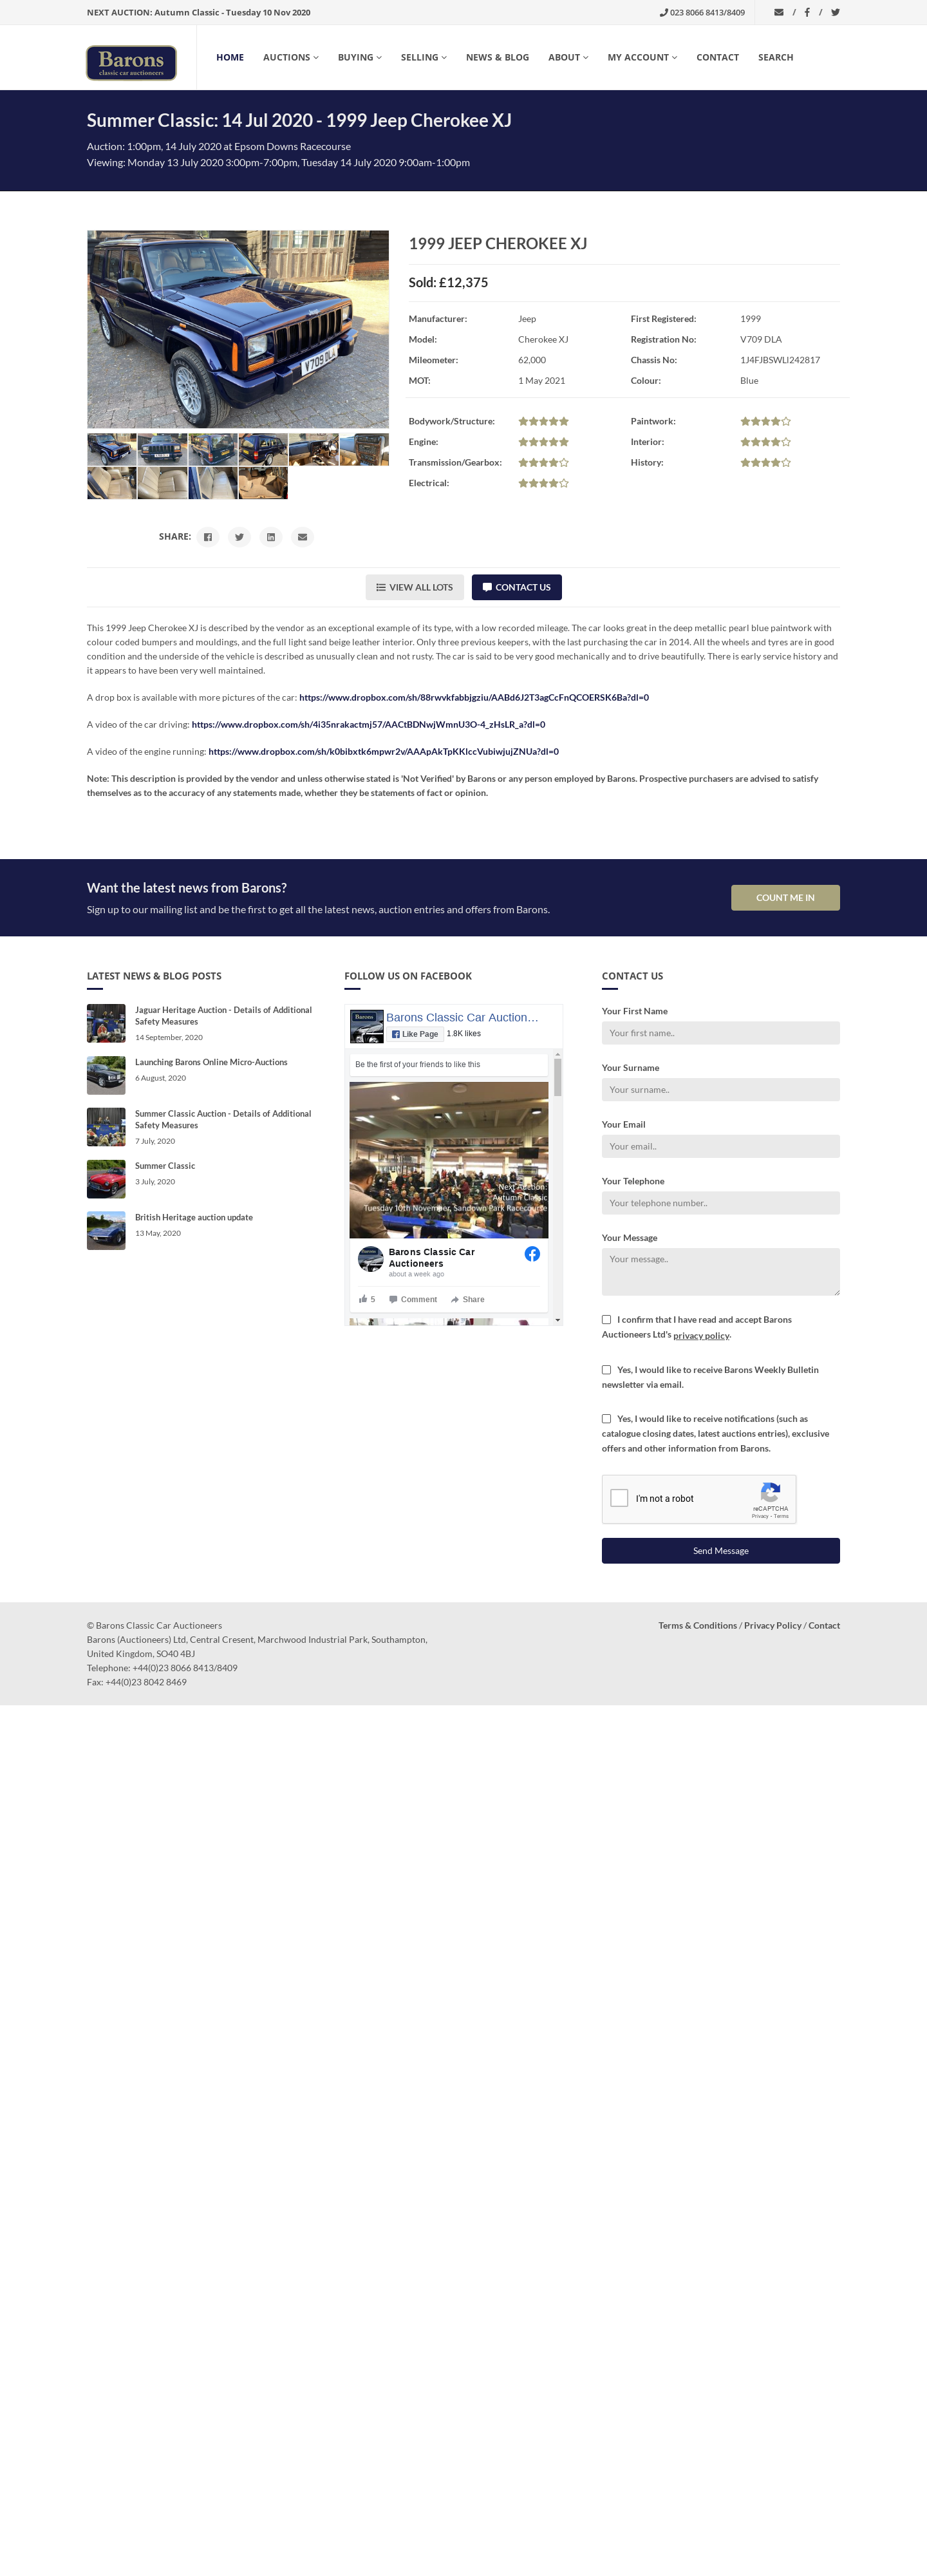
Task: Expand the About dropdown menu
Action: 568,58
